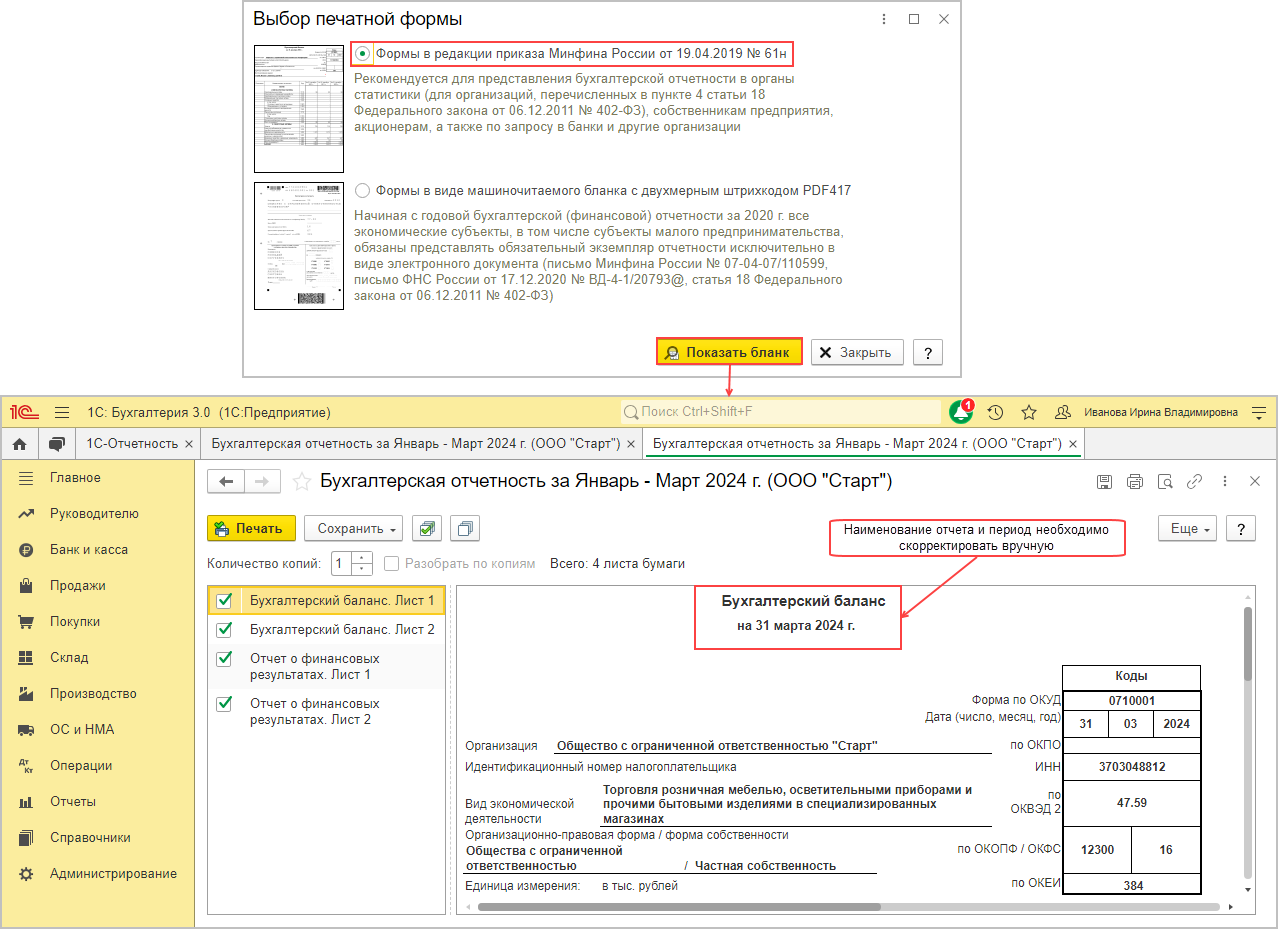Image resolution: width=1278 pixels, height=929 pixels.
Task: Click Показать бланк button
Action: pos(729,352)
